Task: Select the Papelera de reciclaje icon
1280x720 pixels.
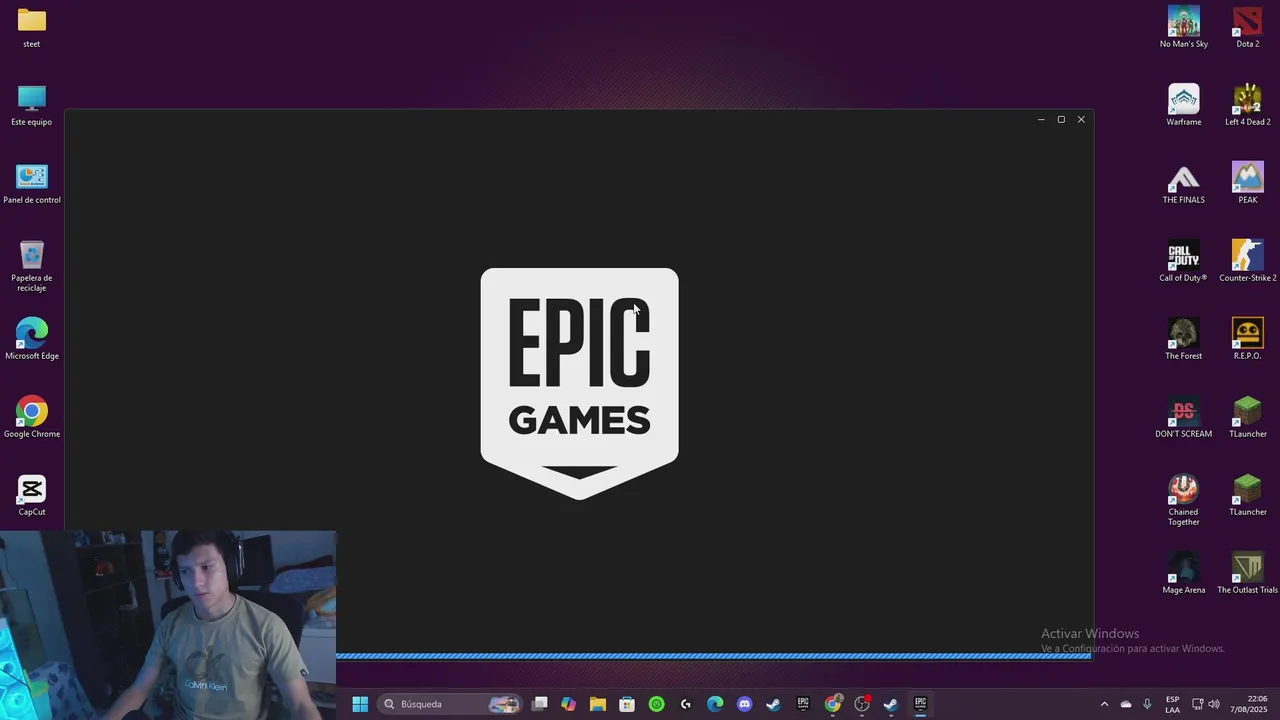Action: [32, 265]
